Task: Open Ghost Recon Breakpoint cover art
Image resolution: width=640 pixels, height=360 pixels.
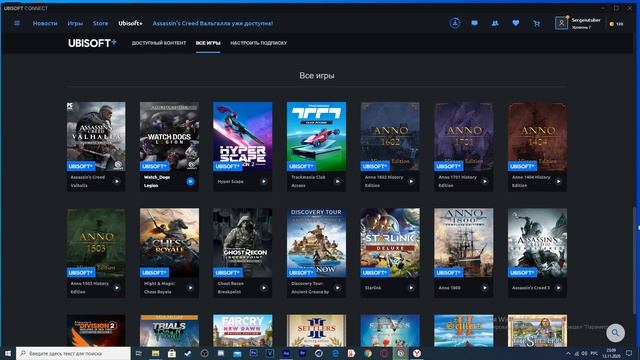Action: (x=243, y=242)
